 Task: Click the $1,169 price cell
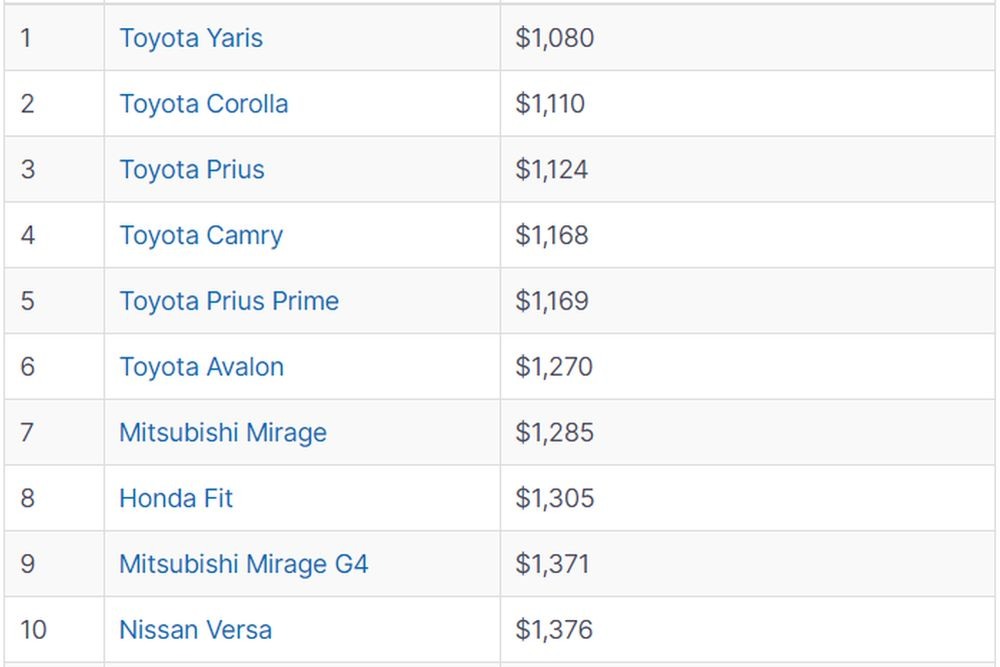pyautogui.click(x=747, y=300)
